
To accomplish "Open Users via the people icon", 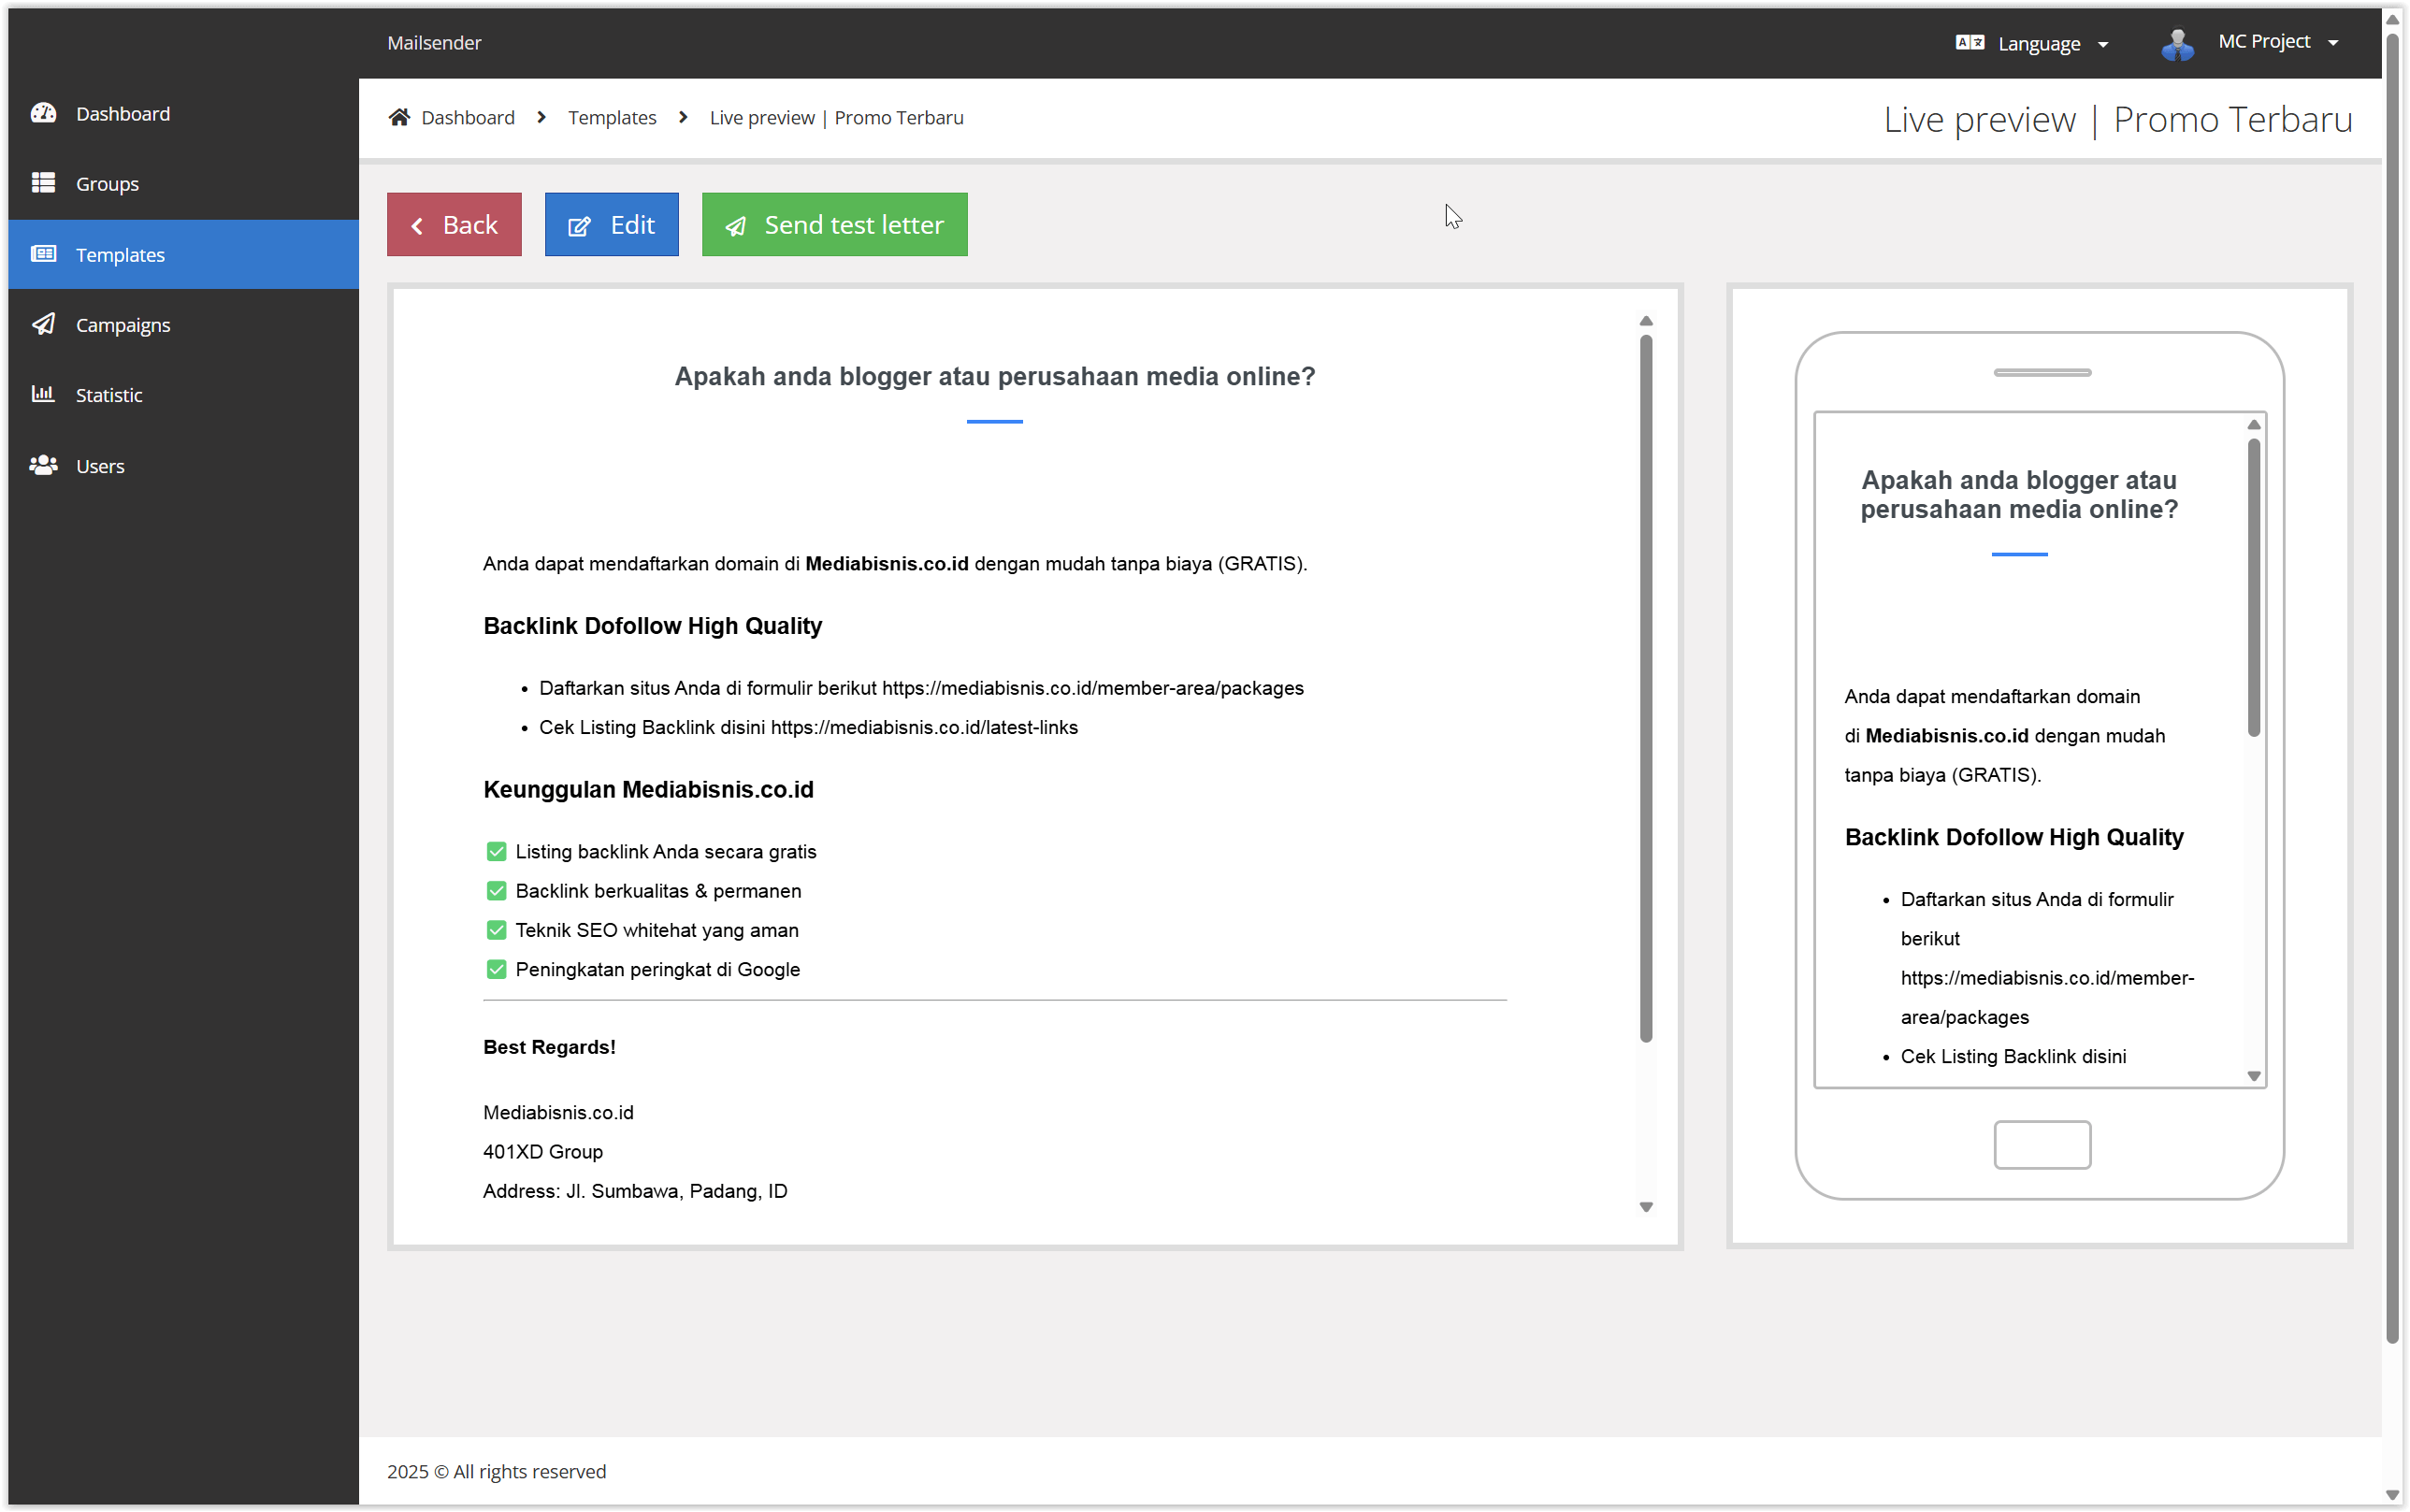I will click(44, 465).
